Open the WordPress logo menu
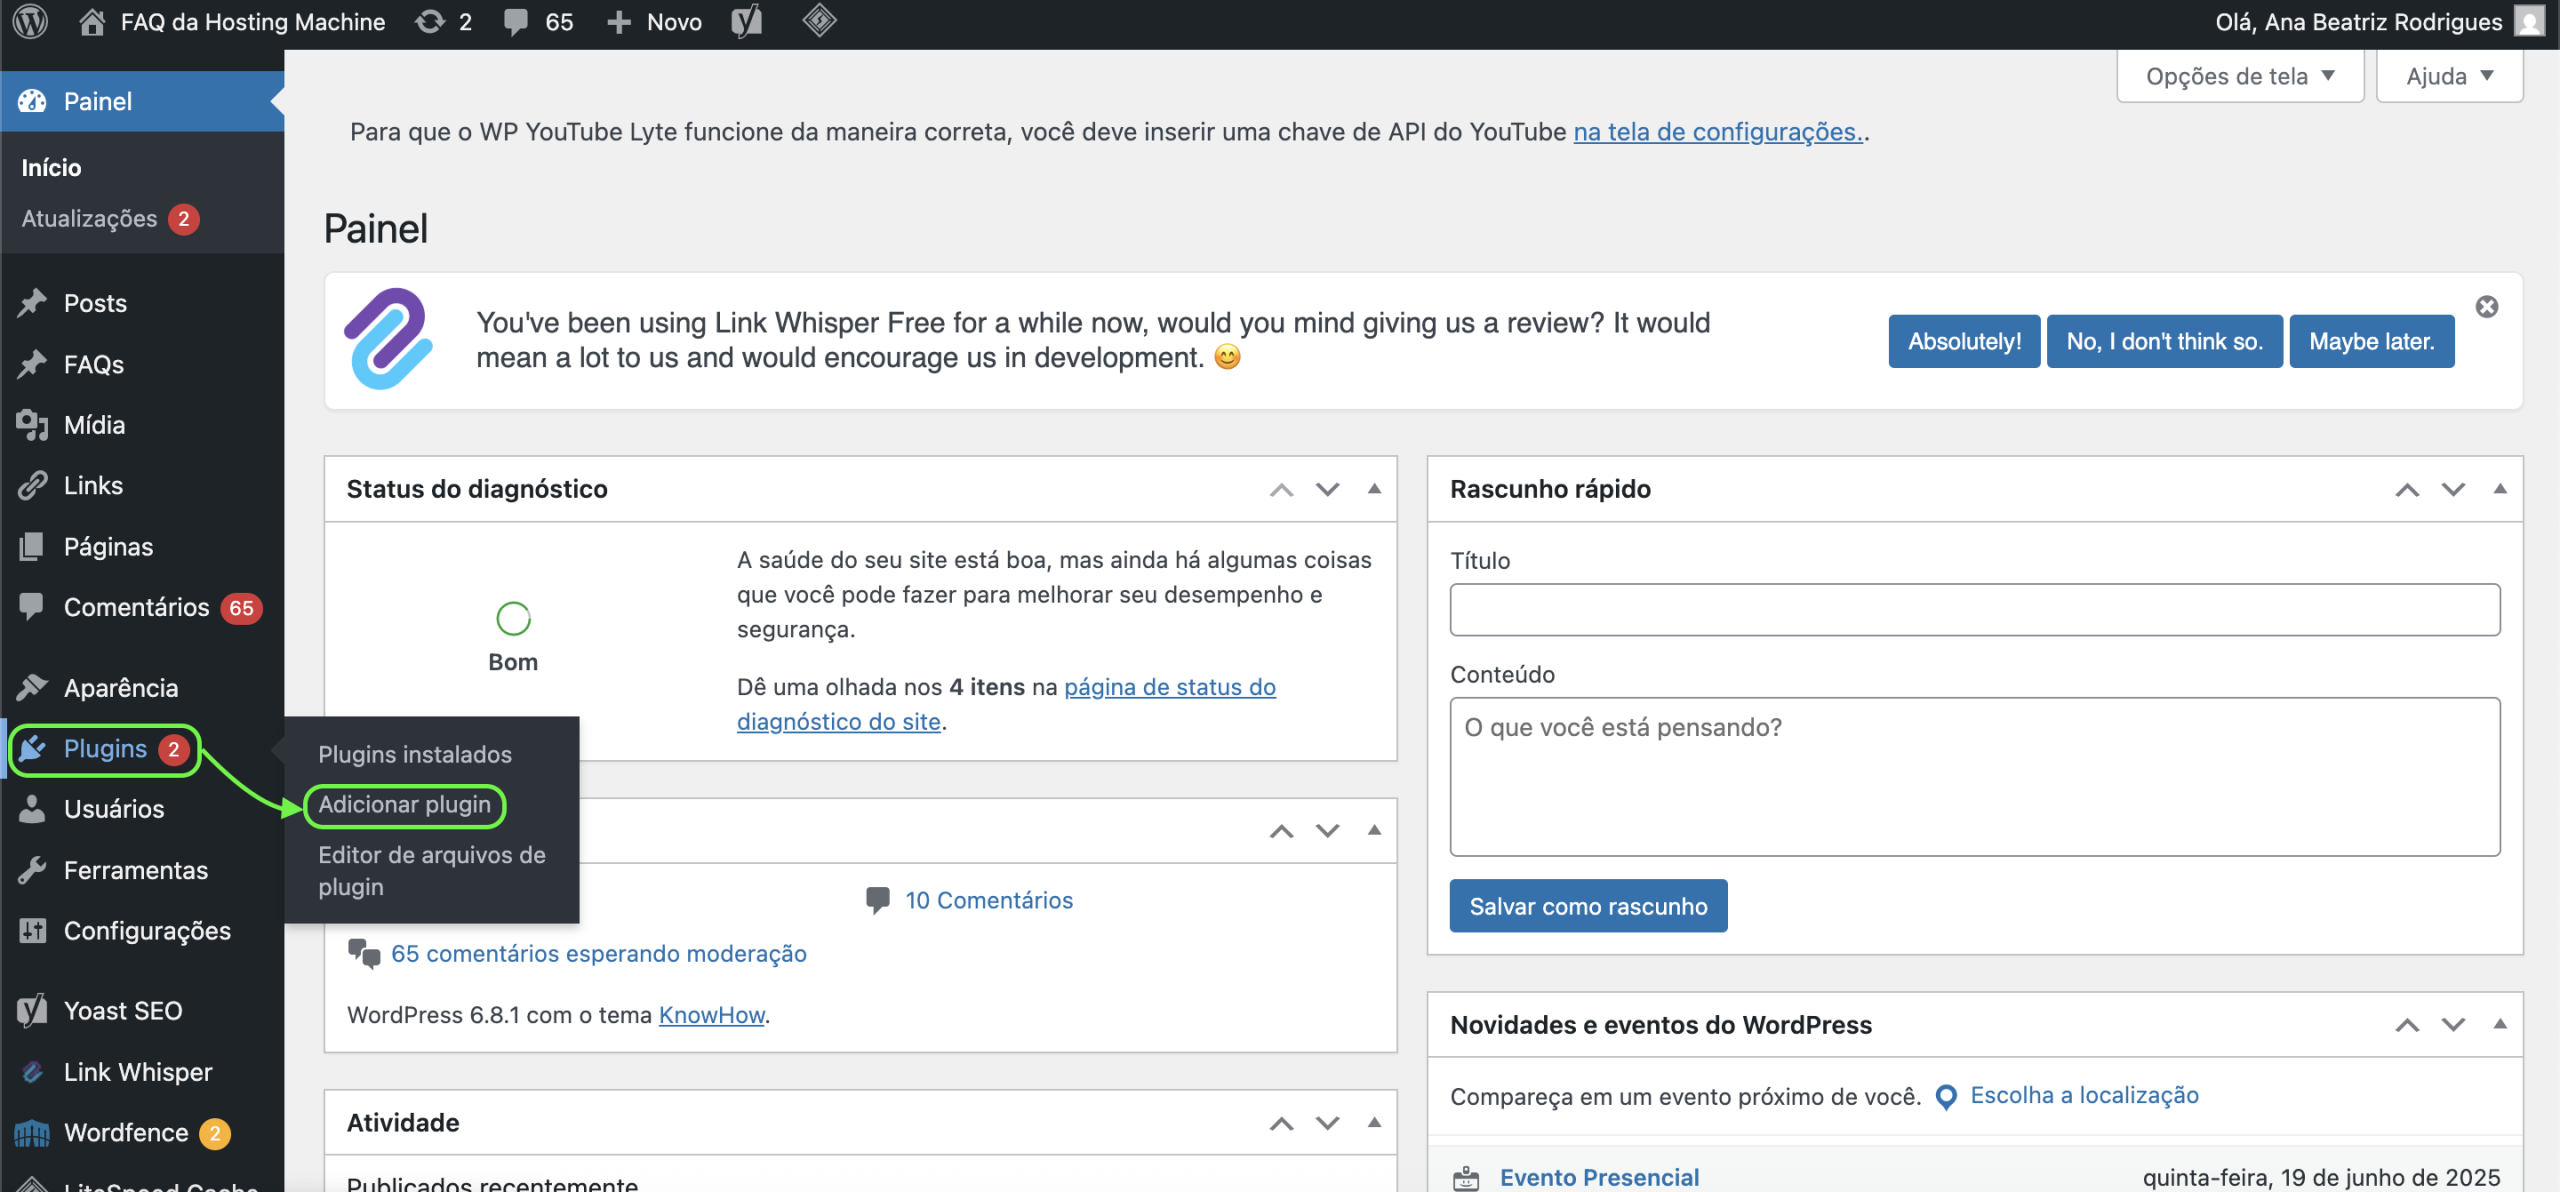Screen dimensions: 2560x1192 tap(30, 22)
